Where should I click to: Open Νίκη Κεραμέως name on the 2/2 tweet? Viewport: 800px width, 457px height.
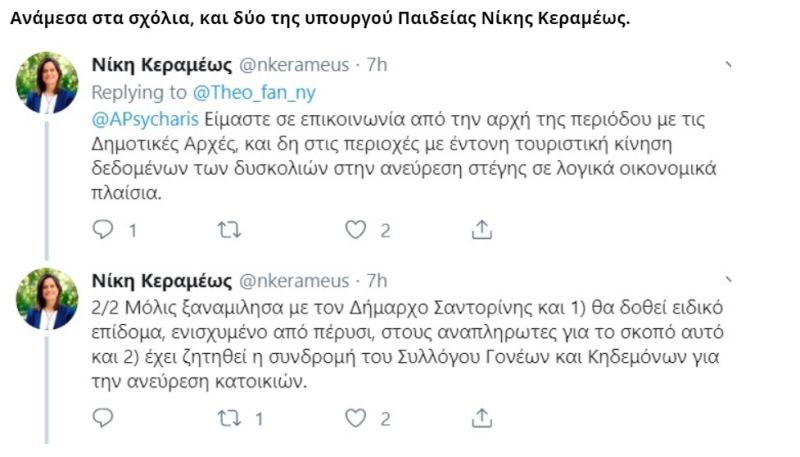[160, 278]
